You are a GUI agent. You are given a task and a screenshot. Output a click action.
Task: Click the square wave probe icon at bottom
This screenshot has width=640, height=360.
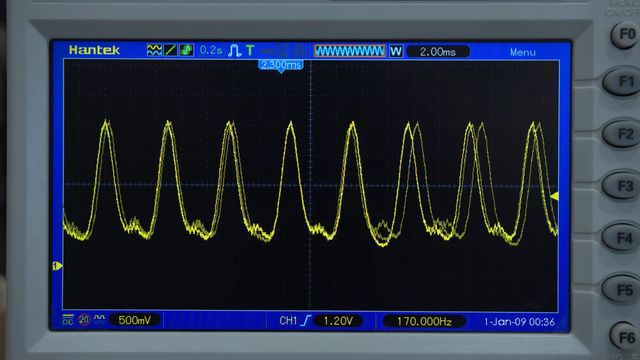coord(99,319)
